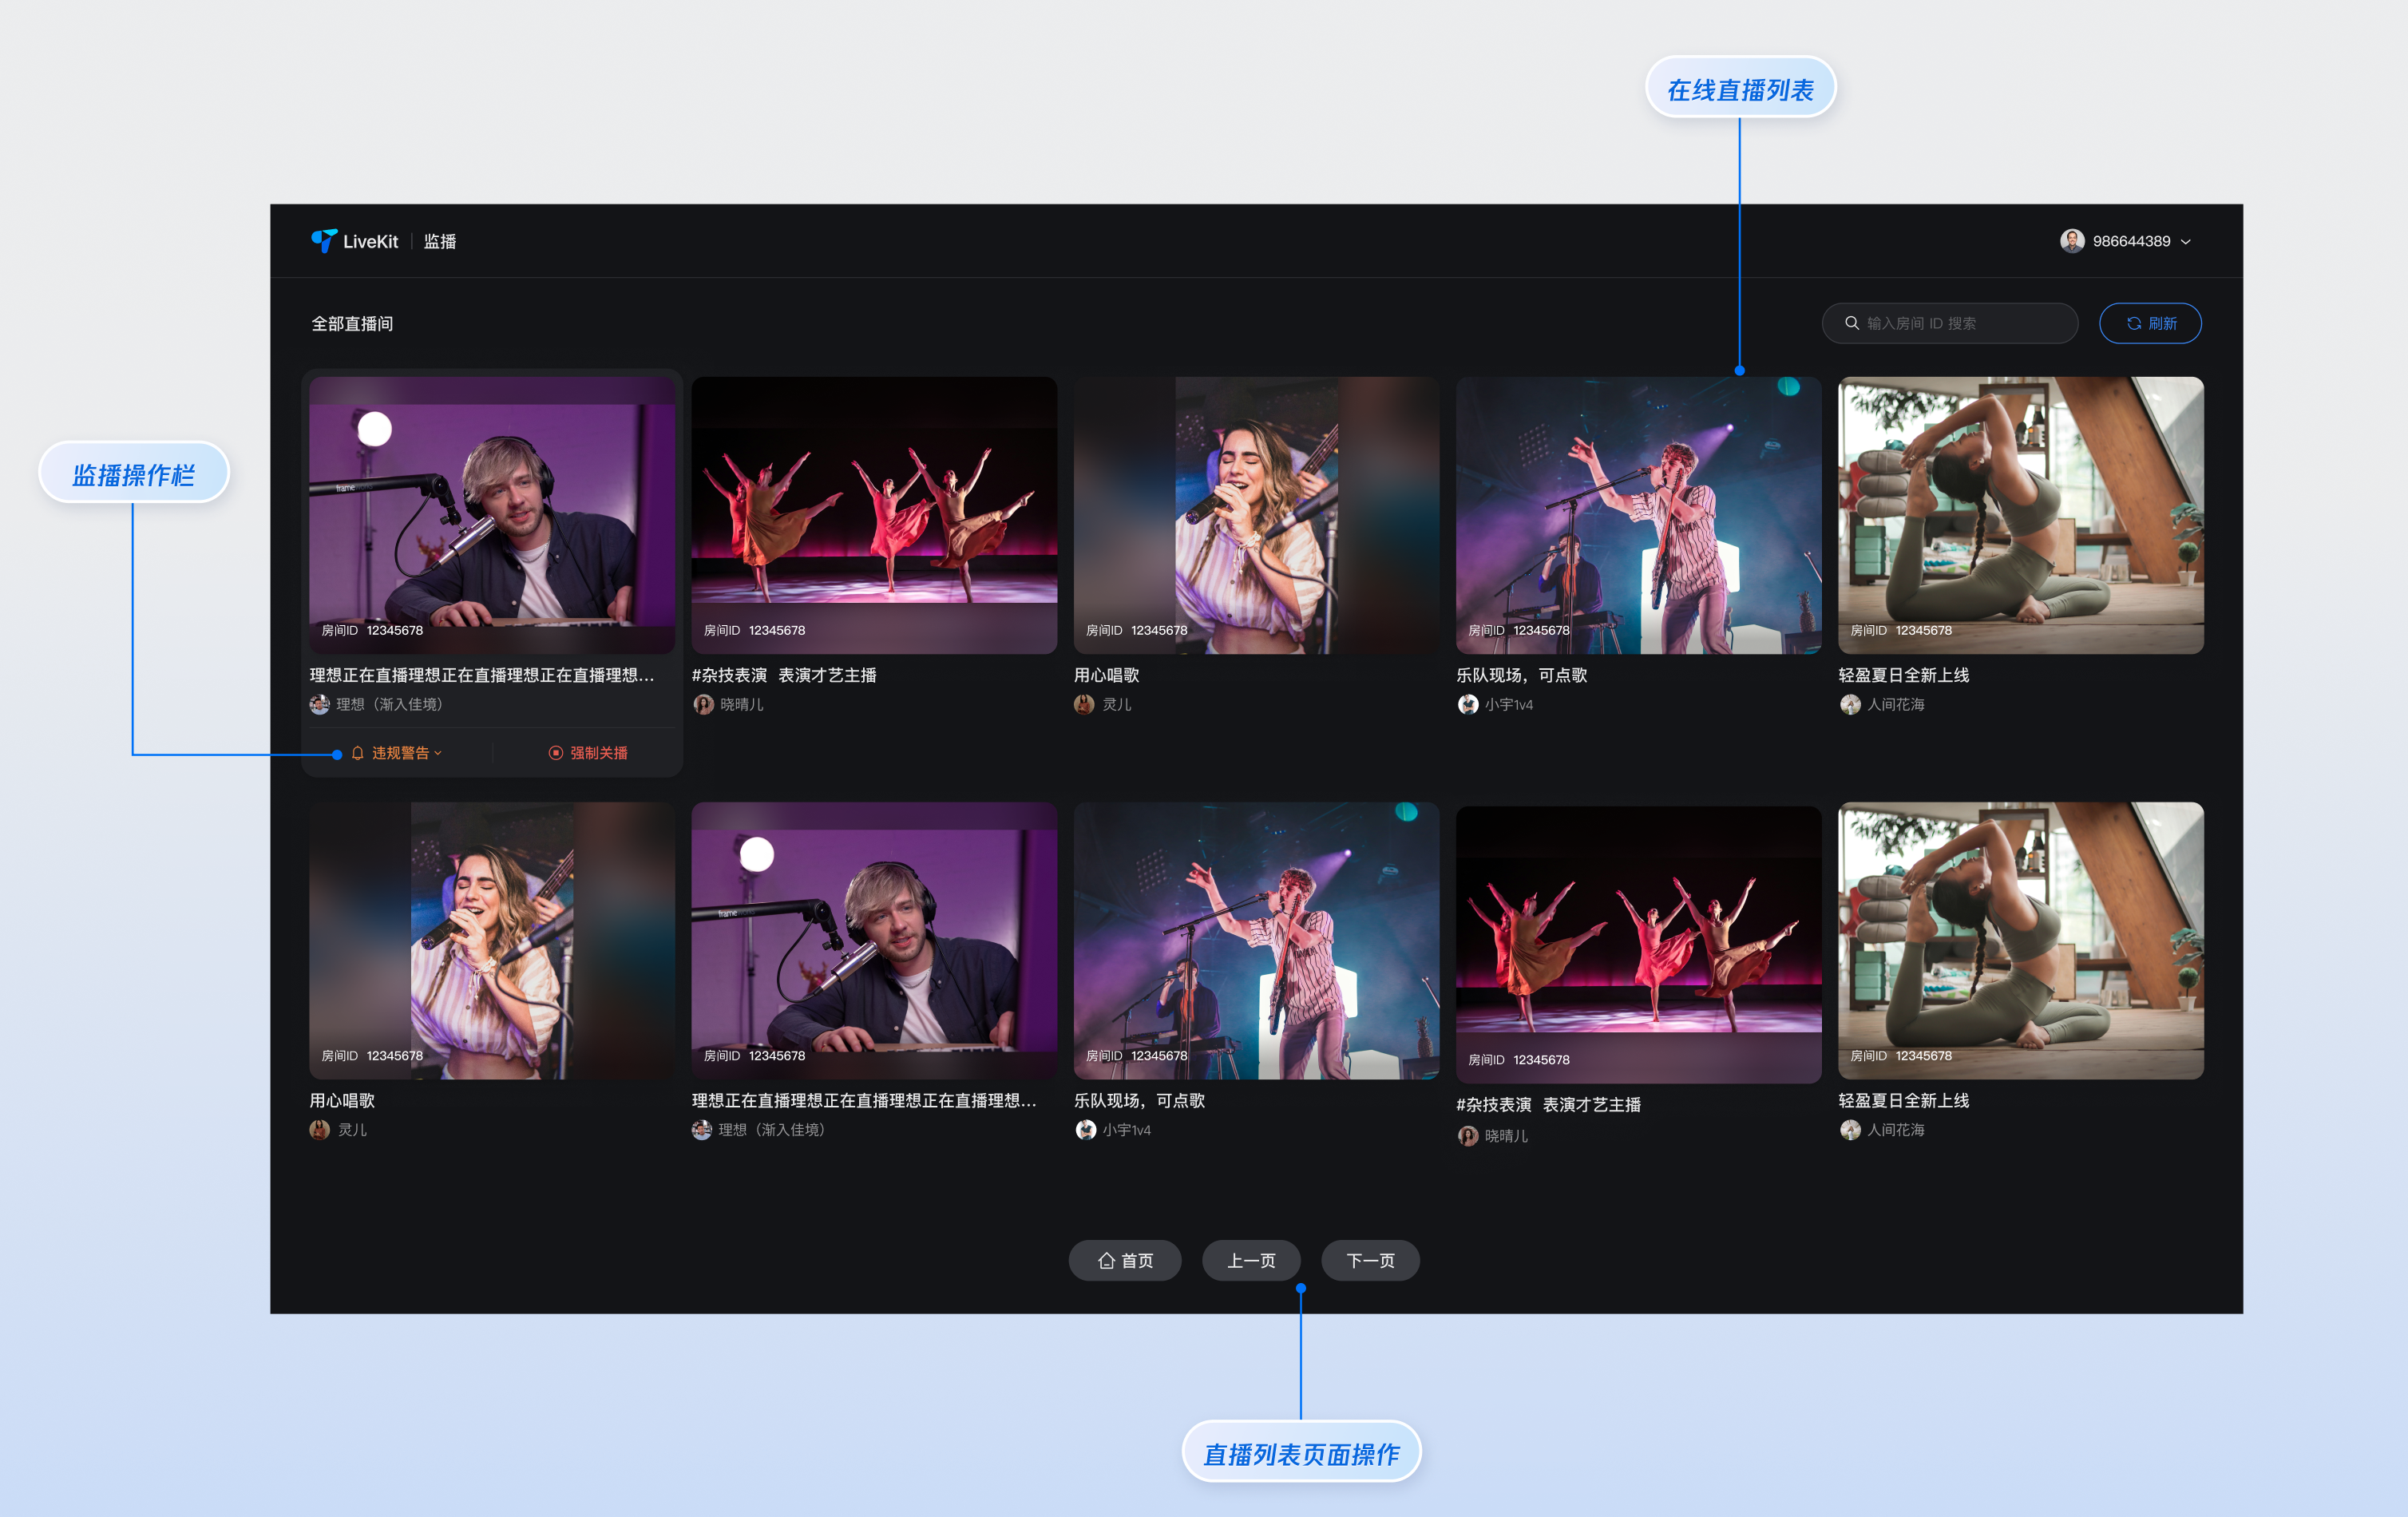Viewport: 2408px width, 1517px height.
Task: Focus the room ID search field
Action: pos(1960,323)
